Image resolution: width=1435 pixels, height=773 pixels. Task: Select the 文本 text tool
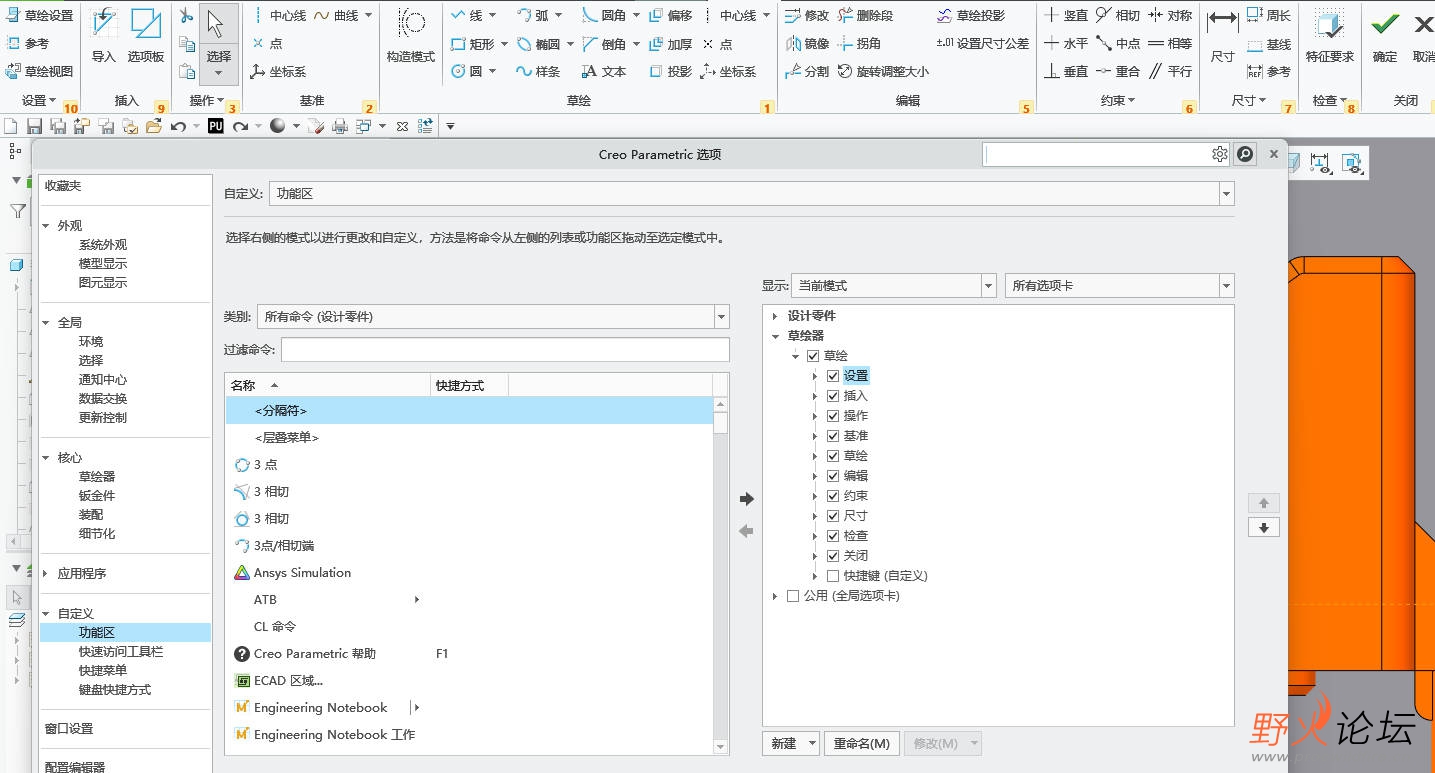605,71
